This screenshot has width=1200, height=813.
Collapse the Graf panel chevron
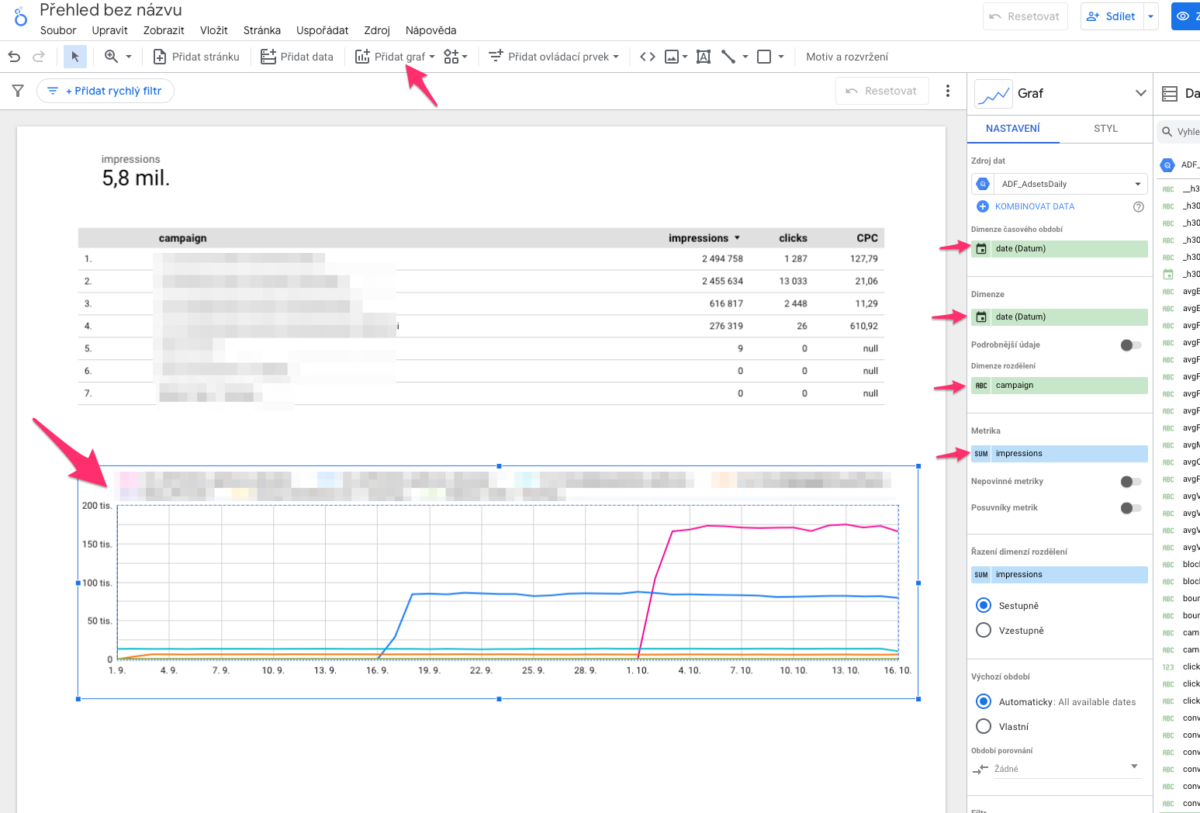(x=1140, y=93)
